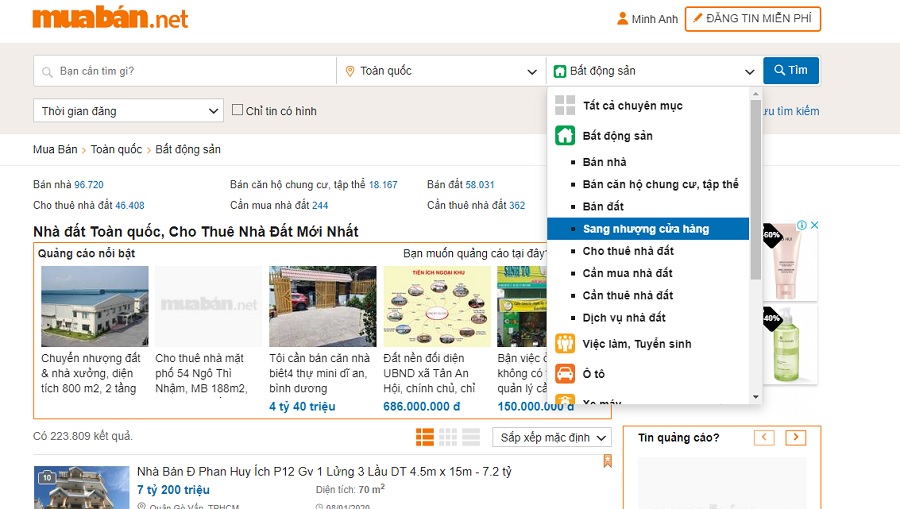Screen dimensions: 900x509
Task: Select Tất cả chuyên mục option
Action: coord(632,106)
